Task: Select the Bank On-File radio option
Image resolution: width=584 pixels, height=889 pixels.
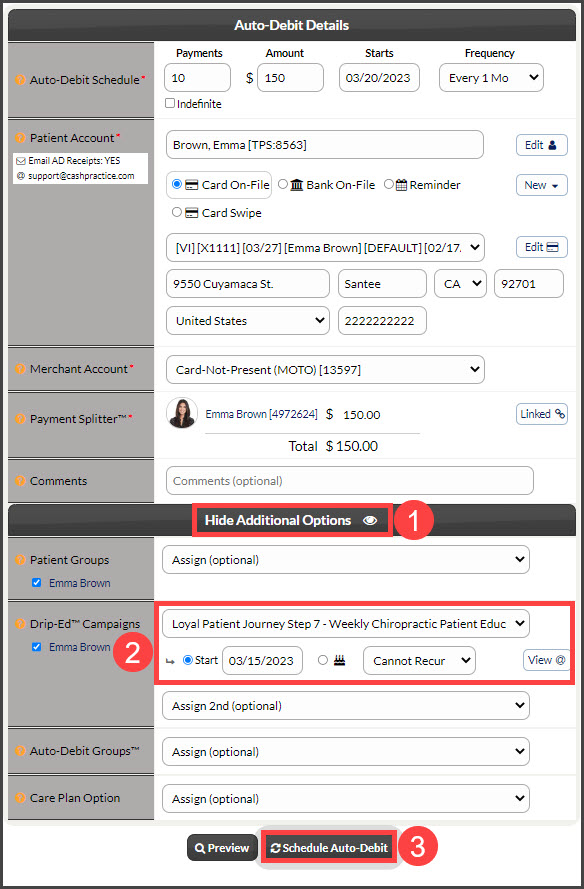Action: coord(282,184)
